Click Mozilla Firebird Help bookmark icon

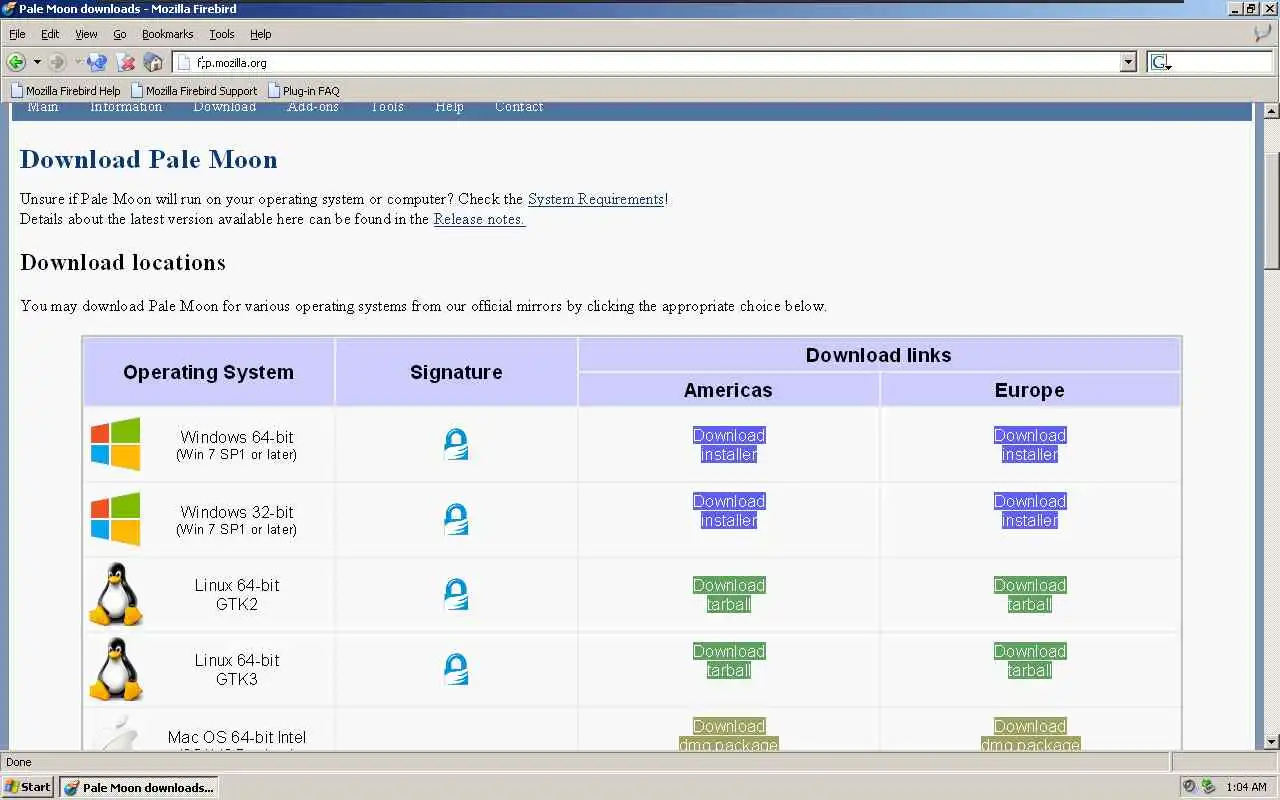point(17,90)
